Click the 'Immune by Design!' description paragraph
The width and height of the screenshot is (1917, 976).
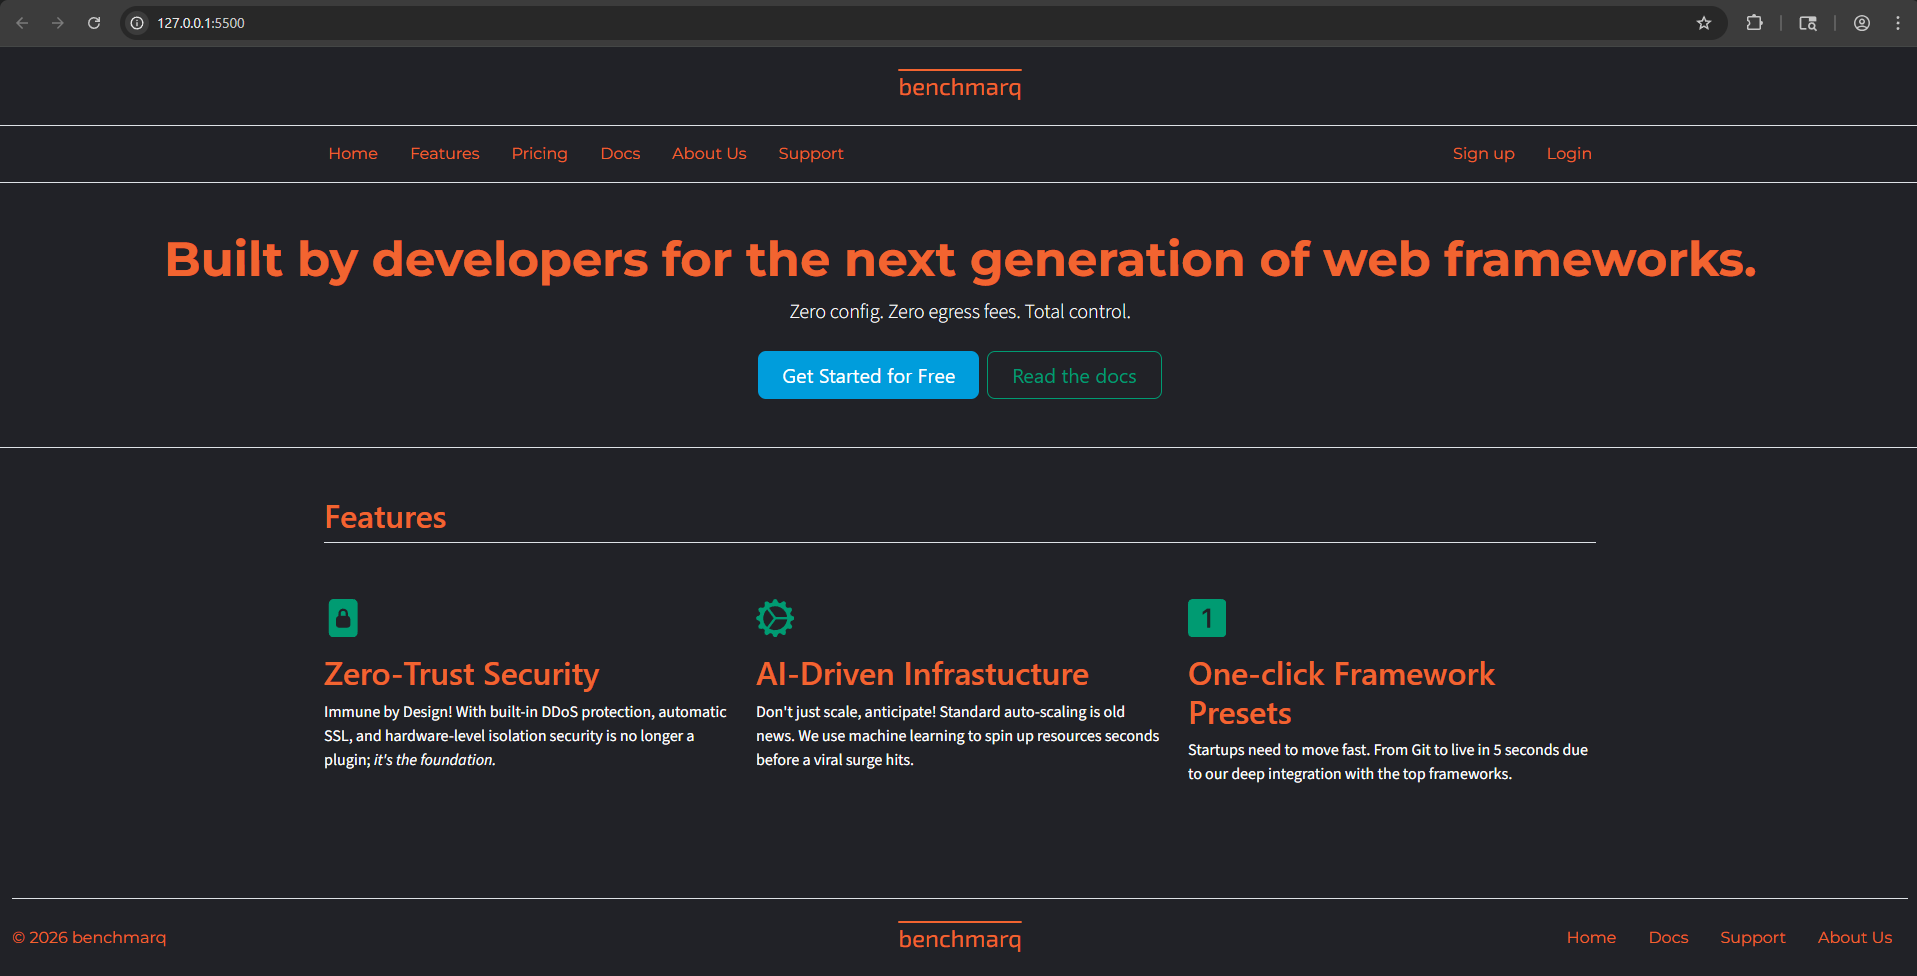[525, 736]
